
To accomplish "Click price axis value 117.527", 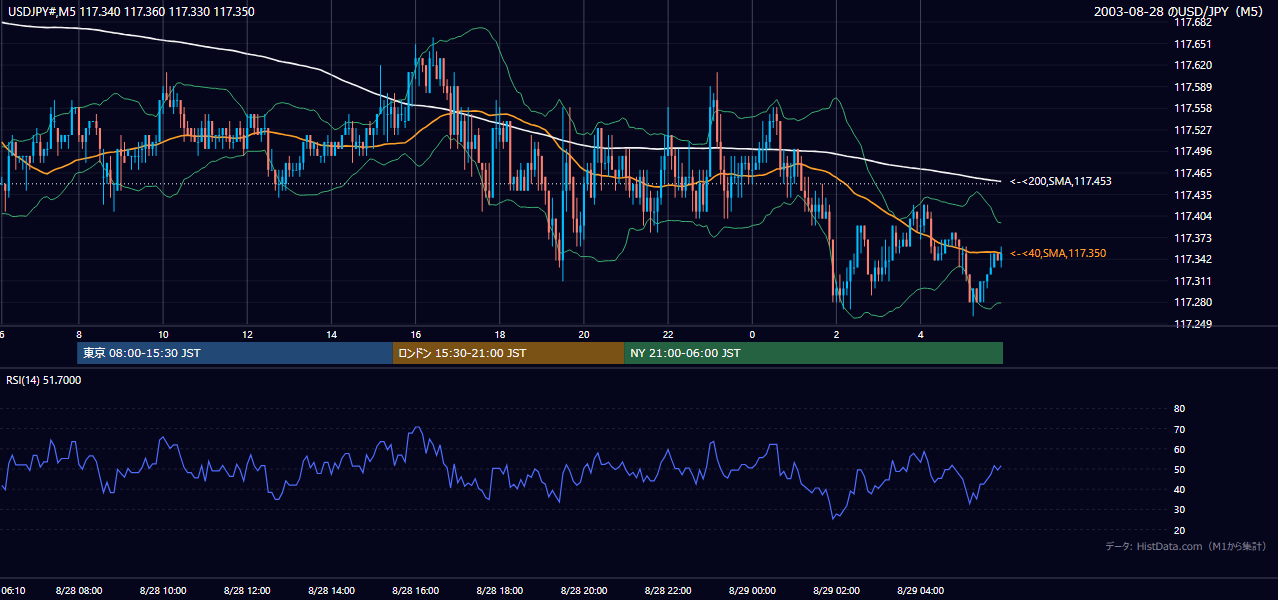I will tap(1193, 130).
